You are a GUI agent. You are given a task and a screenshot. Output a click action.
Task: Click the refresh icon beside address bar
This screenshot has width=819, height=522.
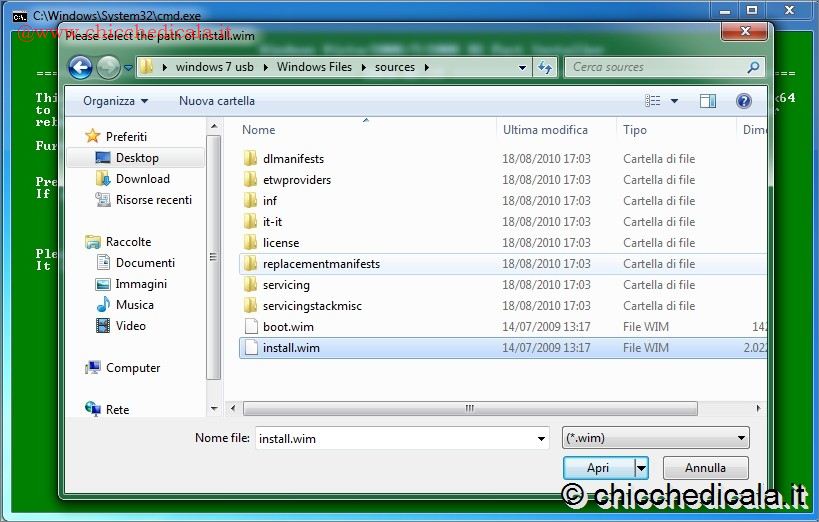[545, 67]
